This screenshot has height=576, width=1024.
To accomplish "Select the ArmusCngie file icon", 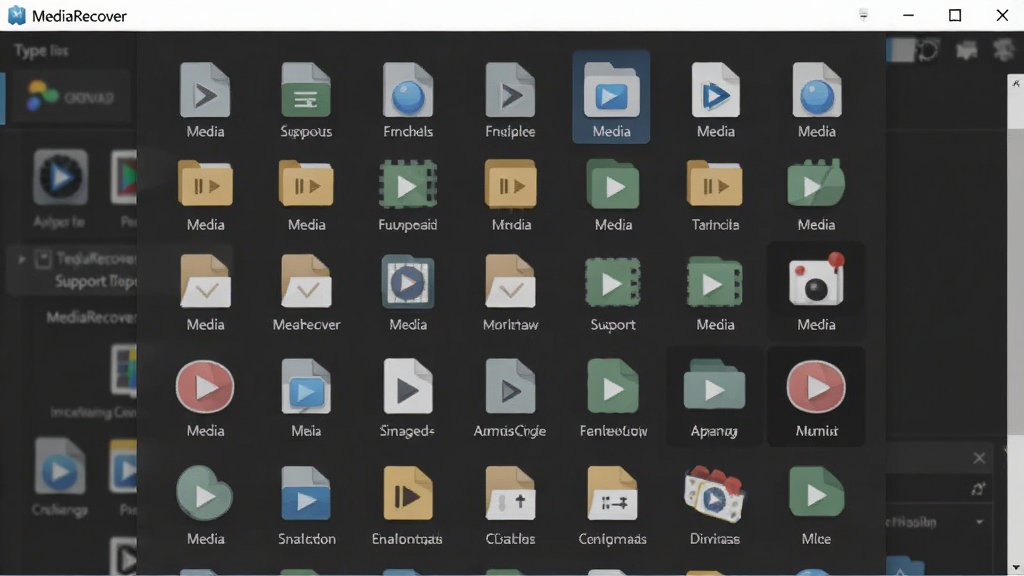I will pyautogui.click(x=510, y=386).
